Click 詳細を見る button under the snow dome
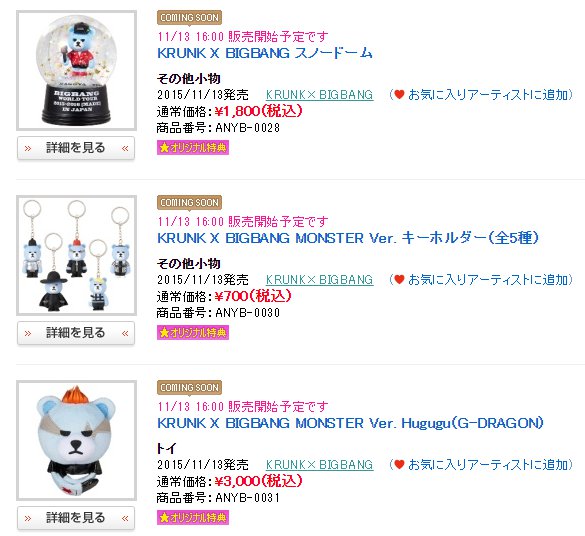 [x=76, y=148]
